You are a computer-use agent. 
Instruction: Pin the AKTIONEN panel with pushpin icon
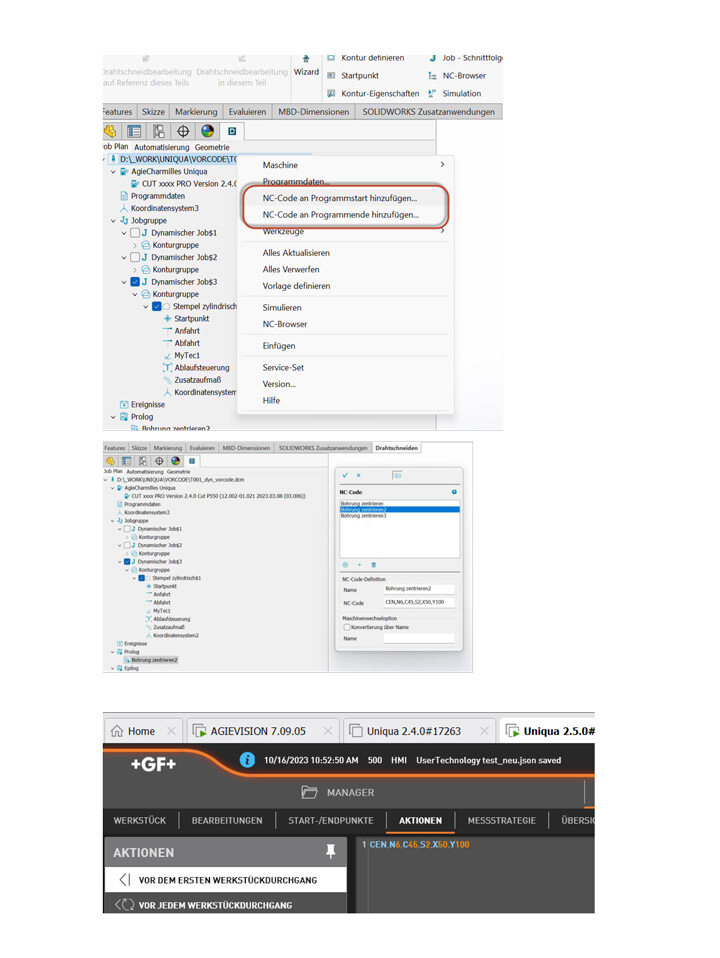point(331,852)
